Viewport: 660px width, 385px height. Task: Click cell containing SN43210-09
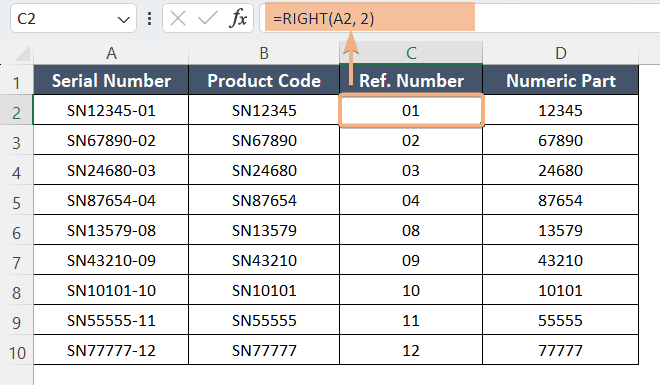111,260
